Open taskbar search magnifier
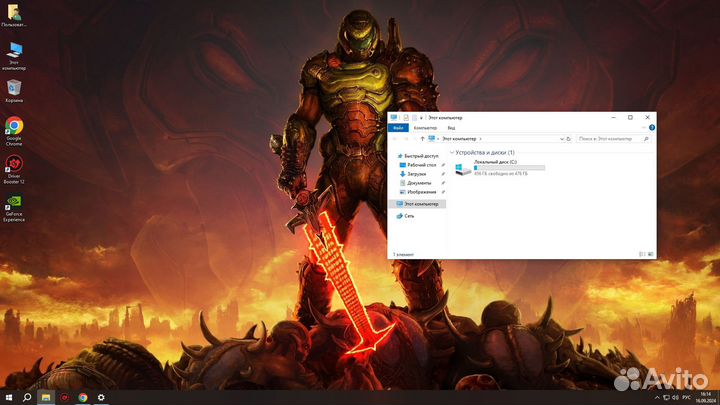 point(27,397)
